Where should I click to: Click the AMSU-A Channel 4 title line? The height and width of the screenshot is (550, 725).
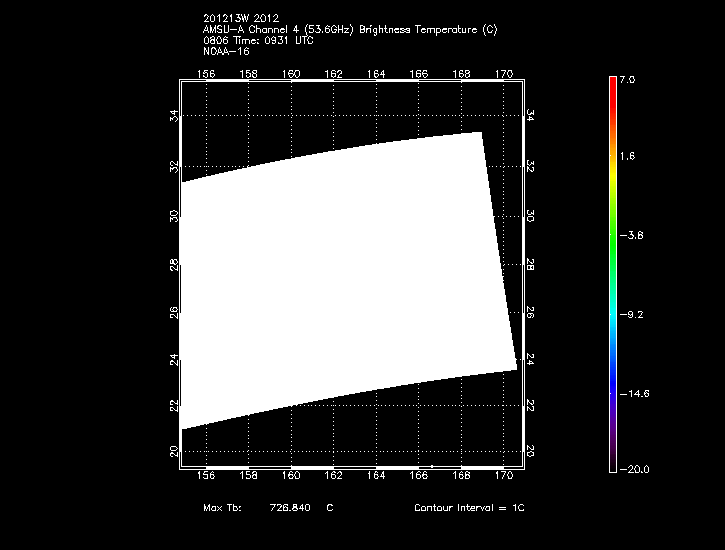[349, 30]
